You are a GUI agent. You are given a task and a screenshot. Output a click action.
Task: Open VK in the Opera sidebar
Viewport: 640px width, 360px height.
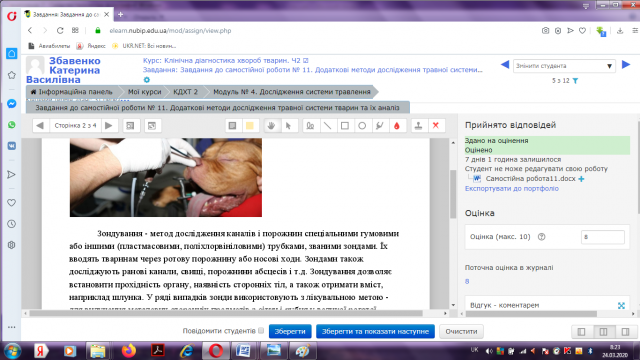(x=11, y=146)
